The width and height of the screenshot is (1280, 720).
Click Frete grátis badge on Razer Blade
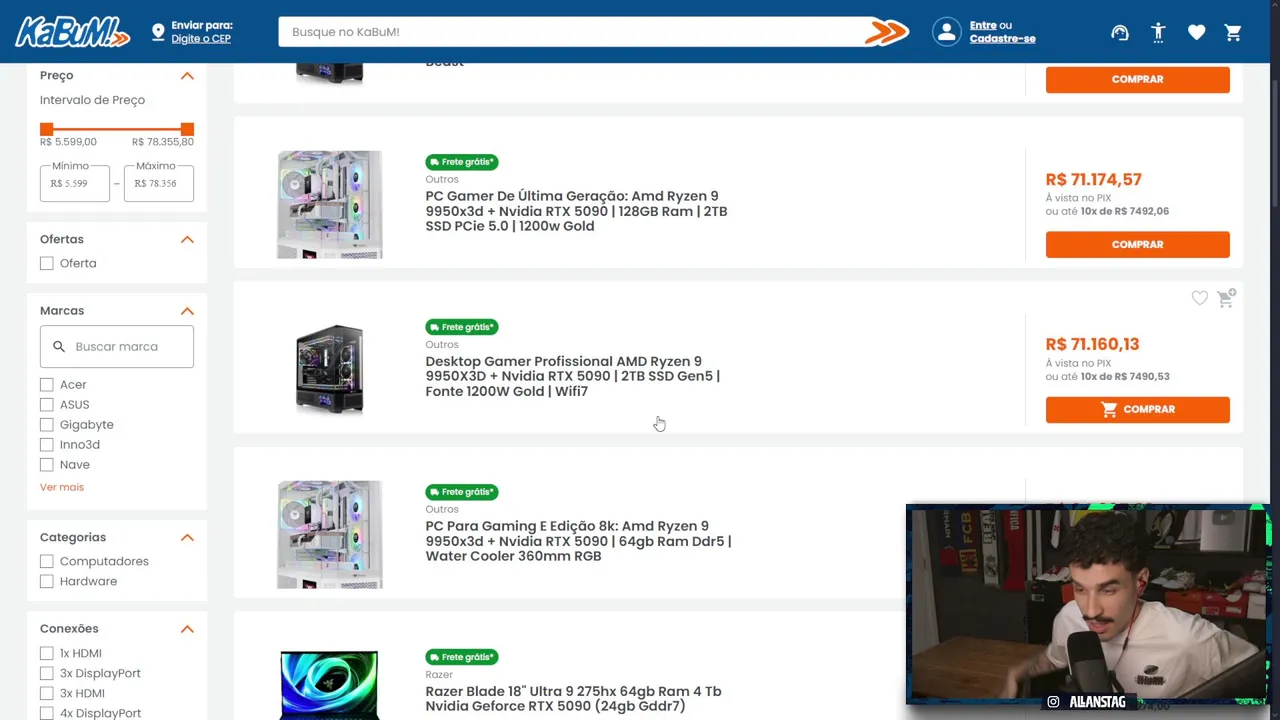tap(462, 657)
